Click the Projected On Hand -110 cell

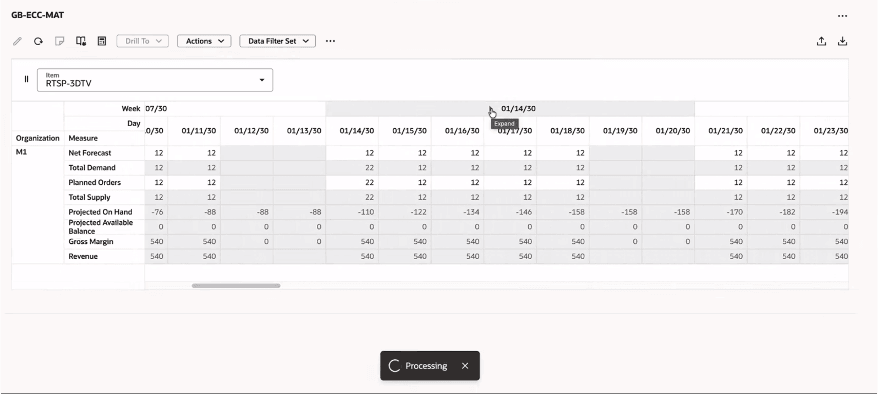pyautogui.click(x=352, y=212)
